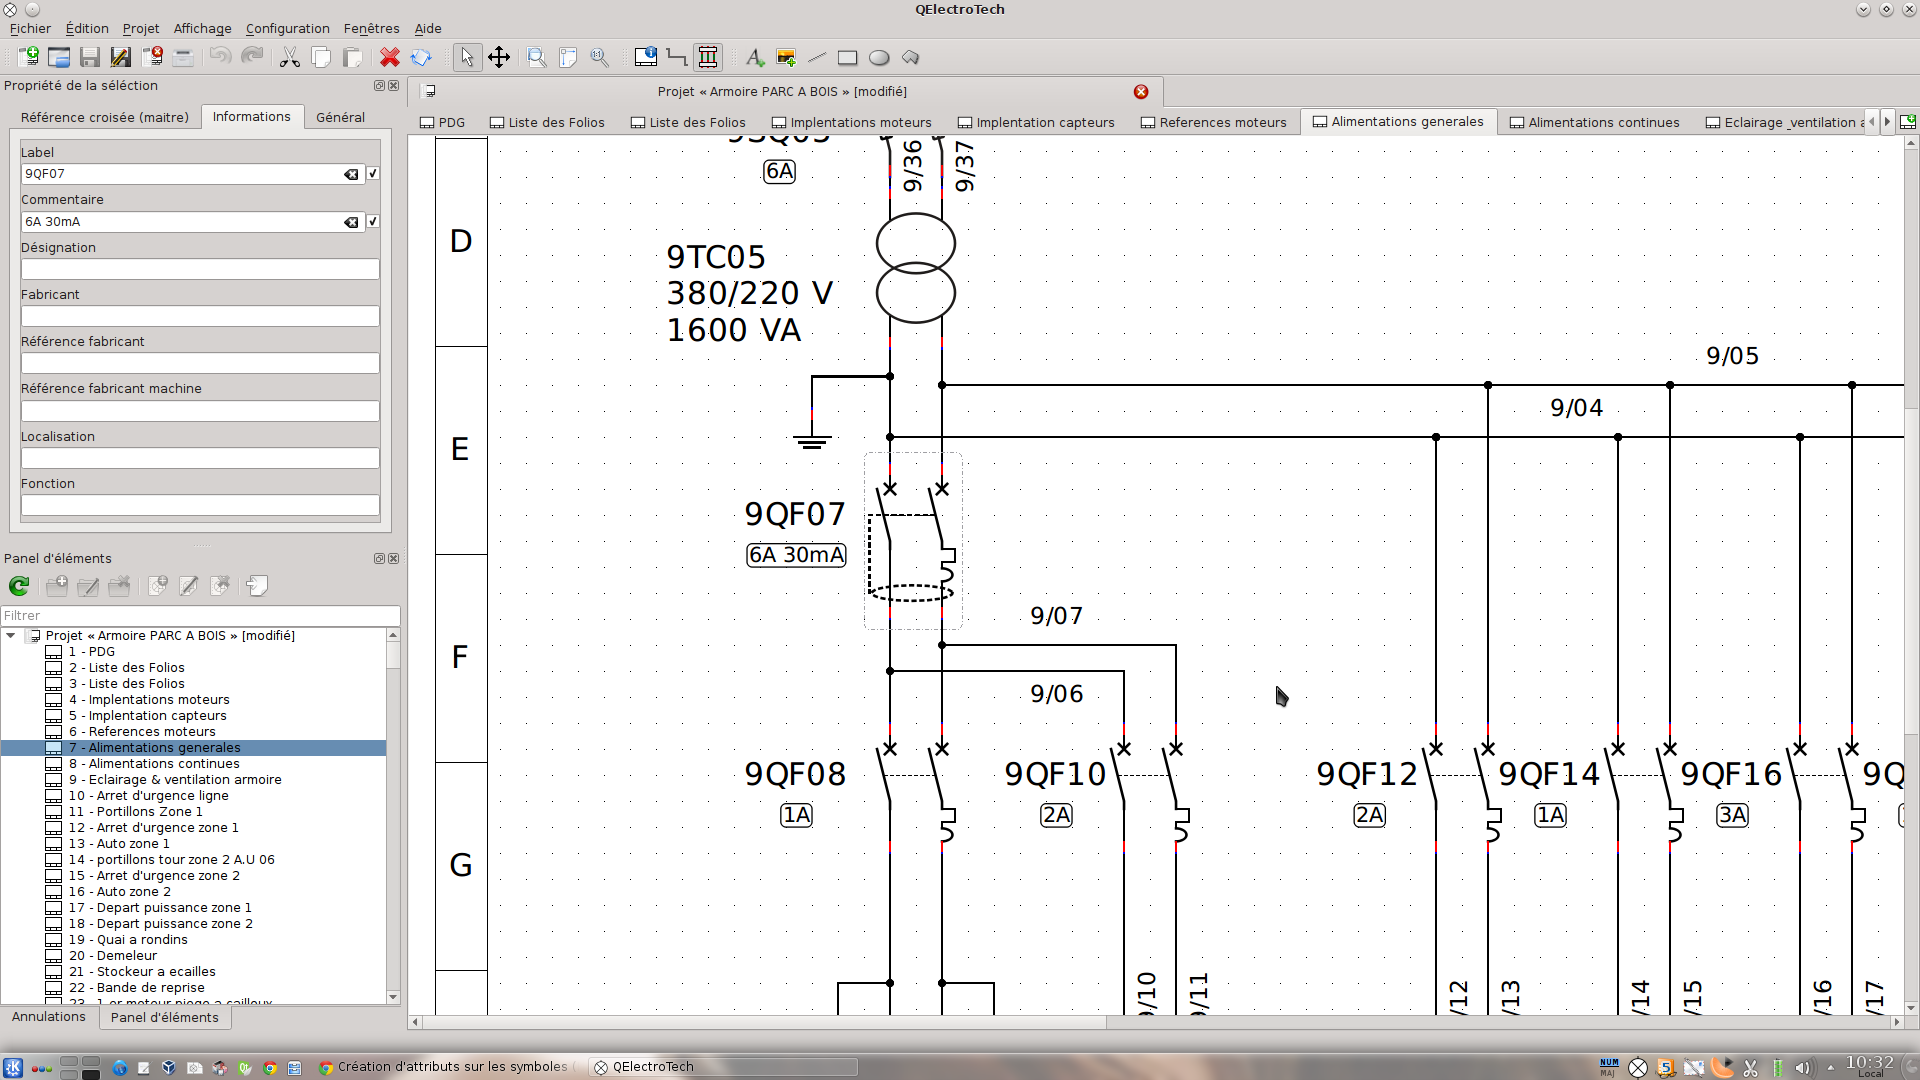
Task: Click the Open project icon
Action: pyautogui.click(x=59, y=57)
